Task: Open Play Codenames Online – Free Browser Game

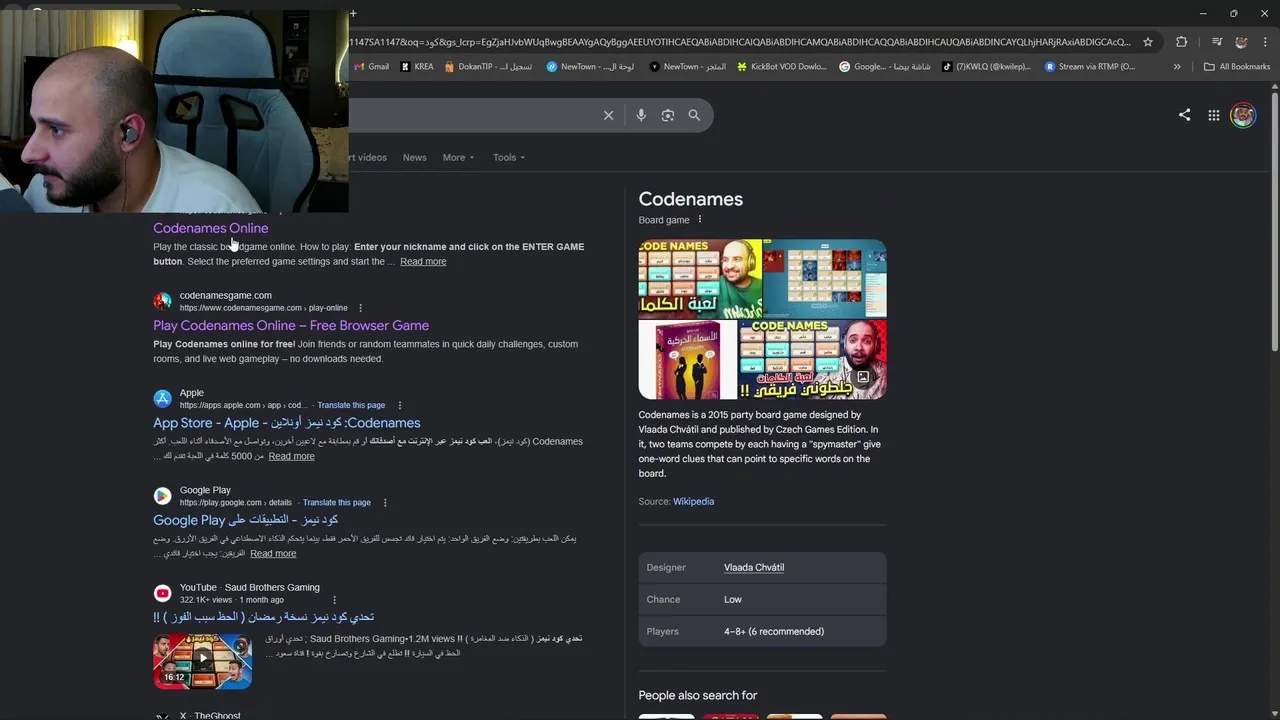Action: coord(291,325)
